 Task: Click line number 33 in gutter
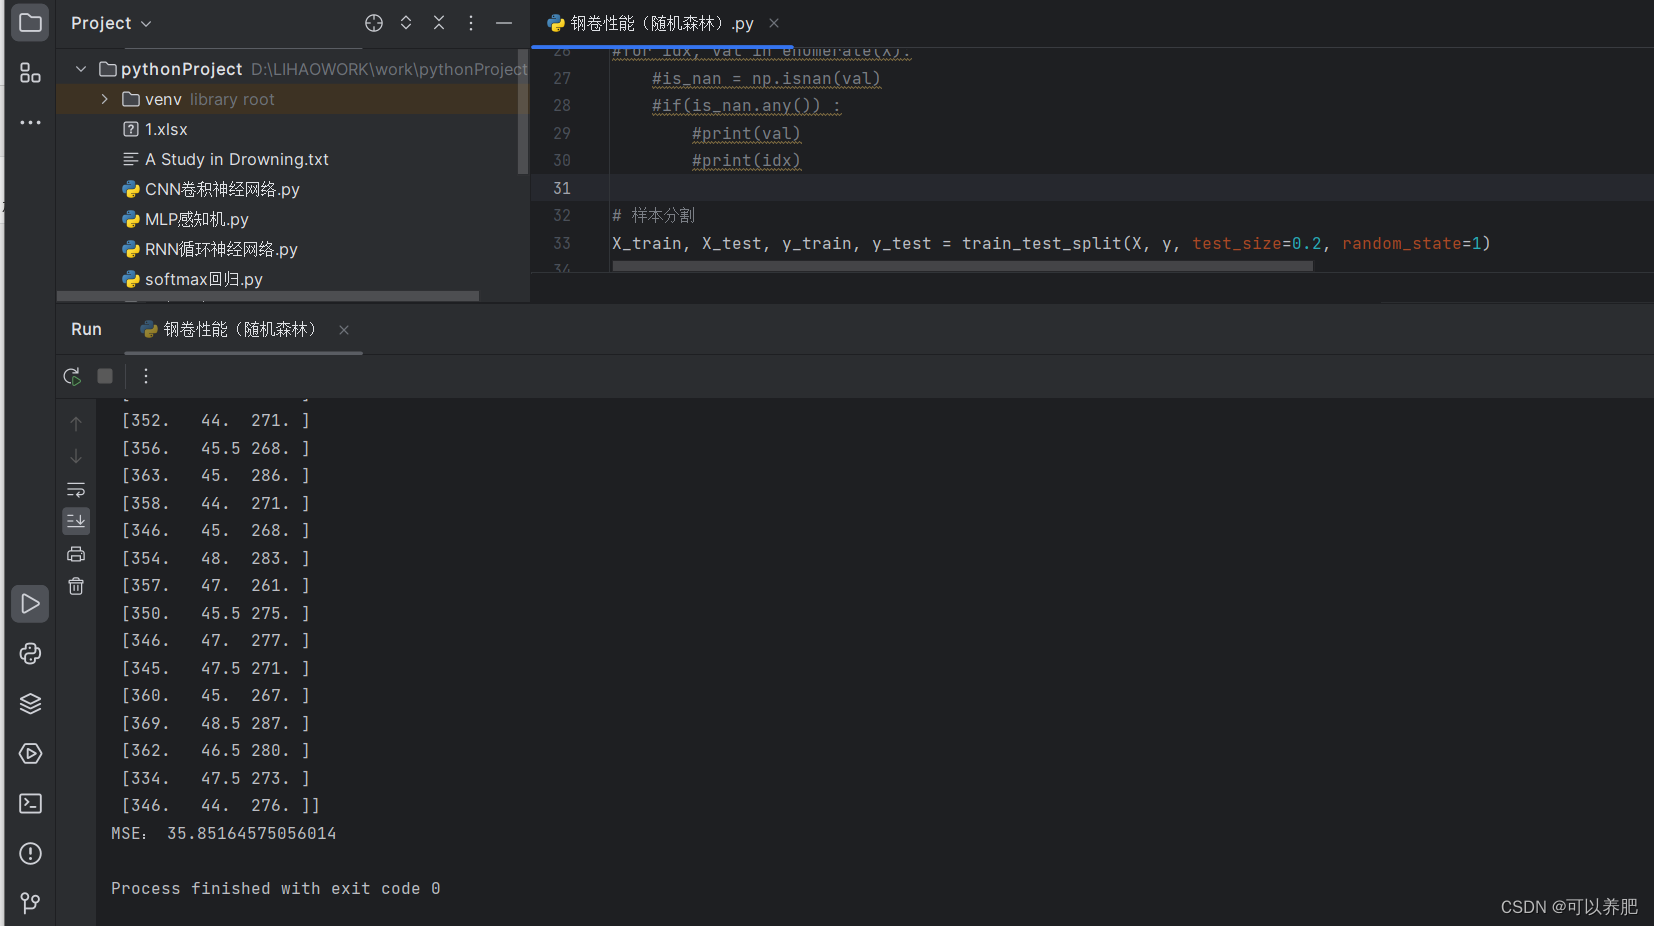562,243
